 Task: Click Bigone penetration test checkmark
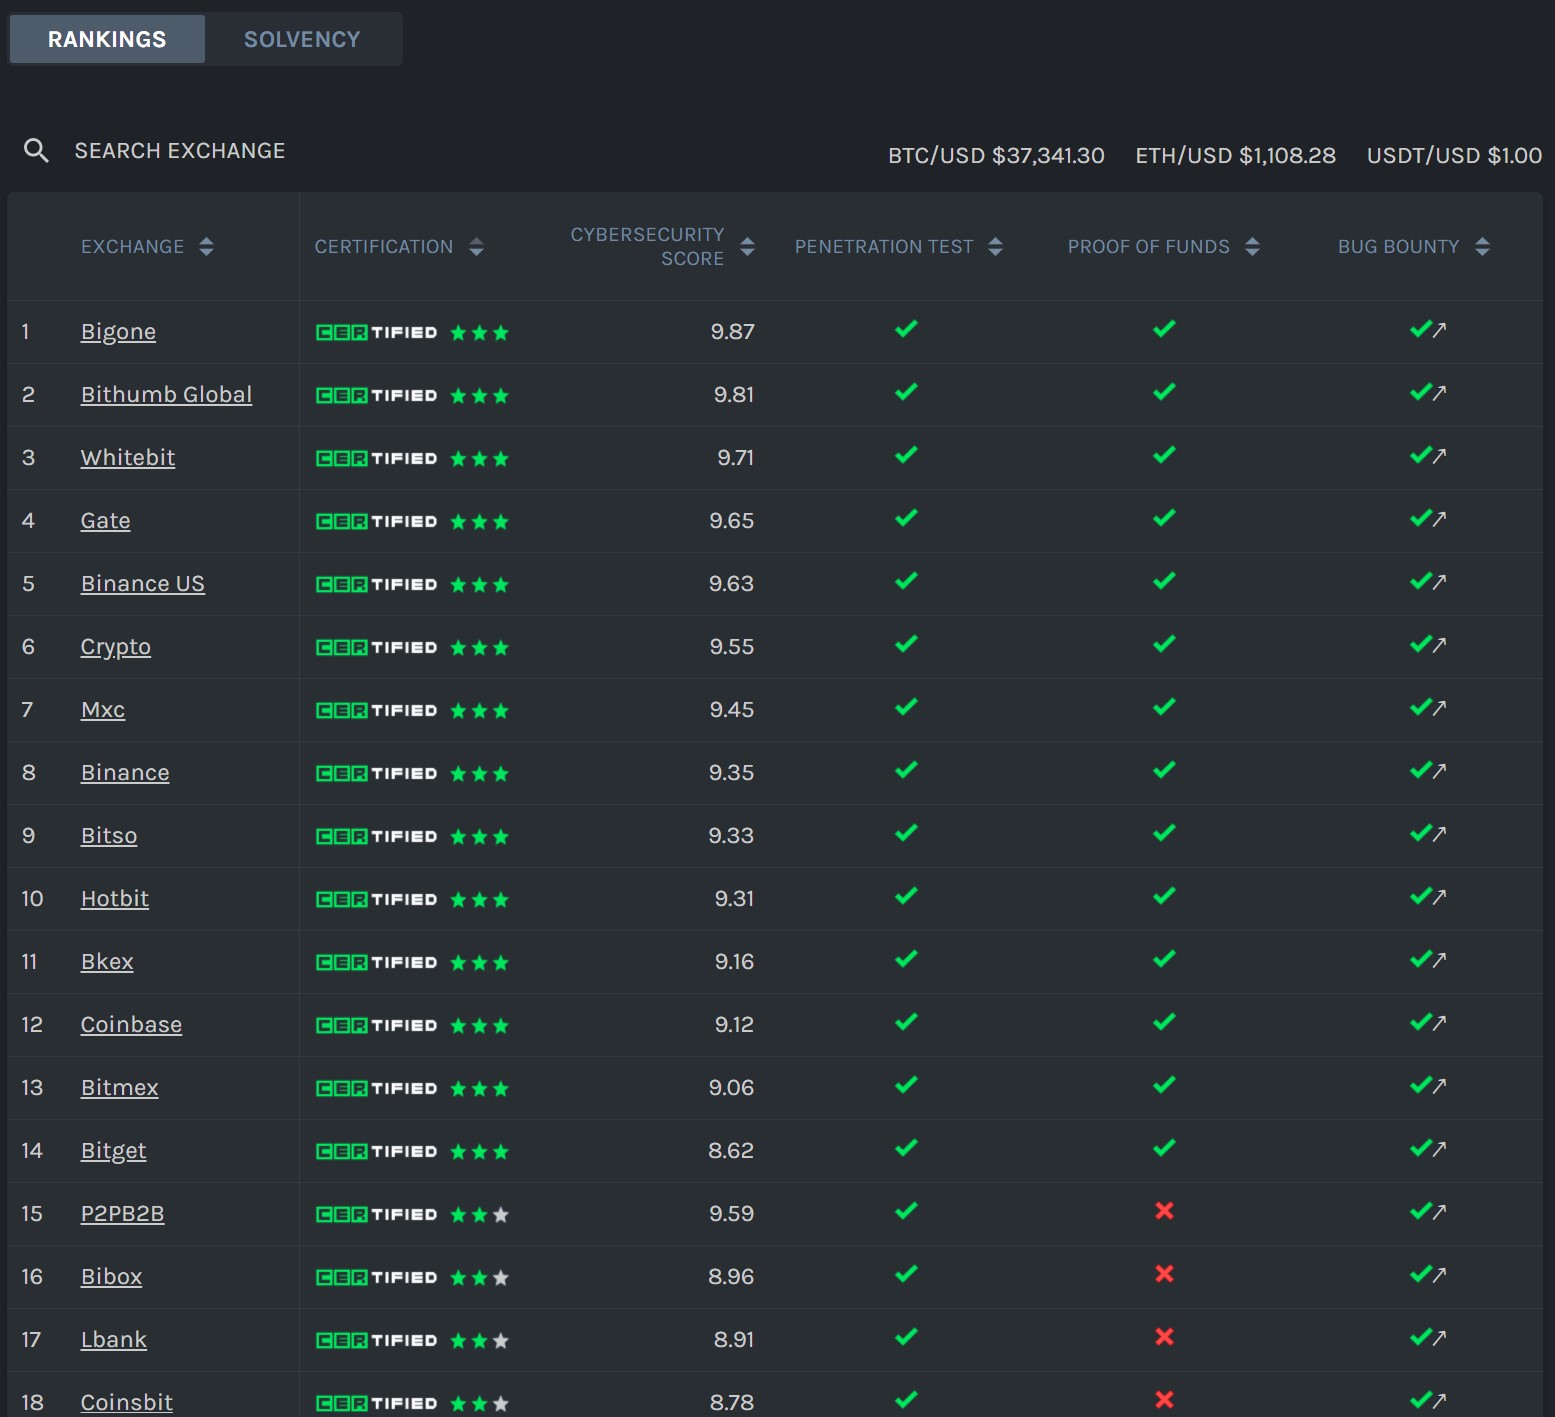(906, 329)
